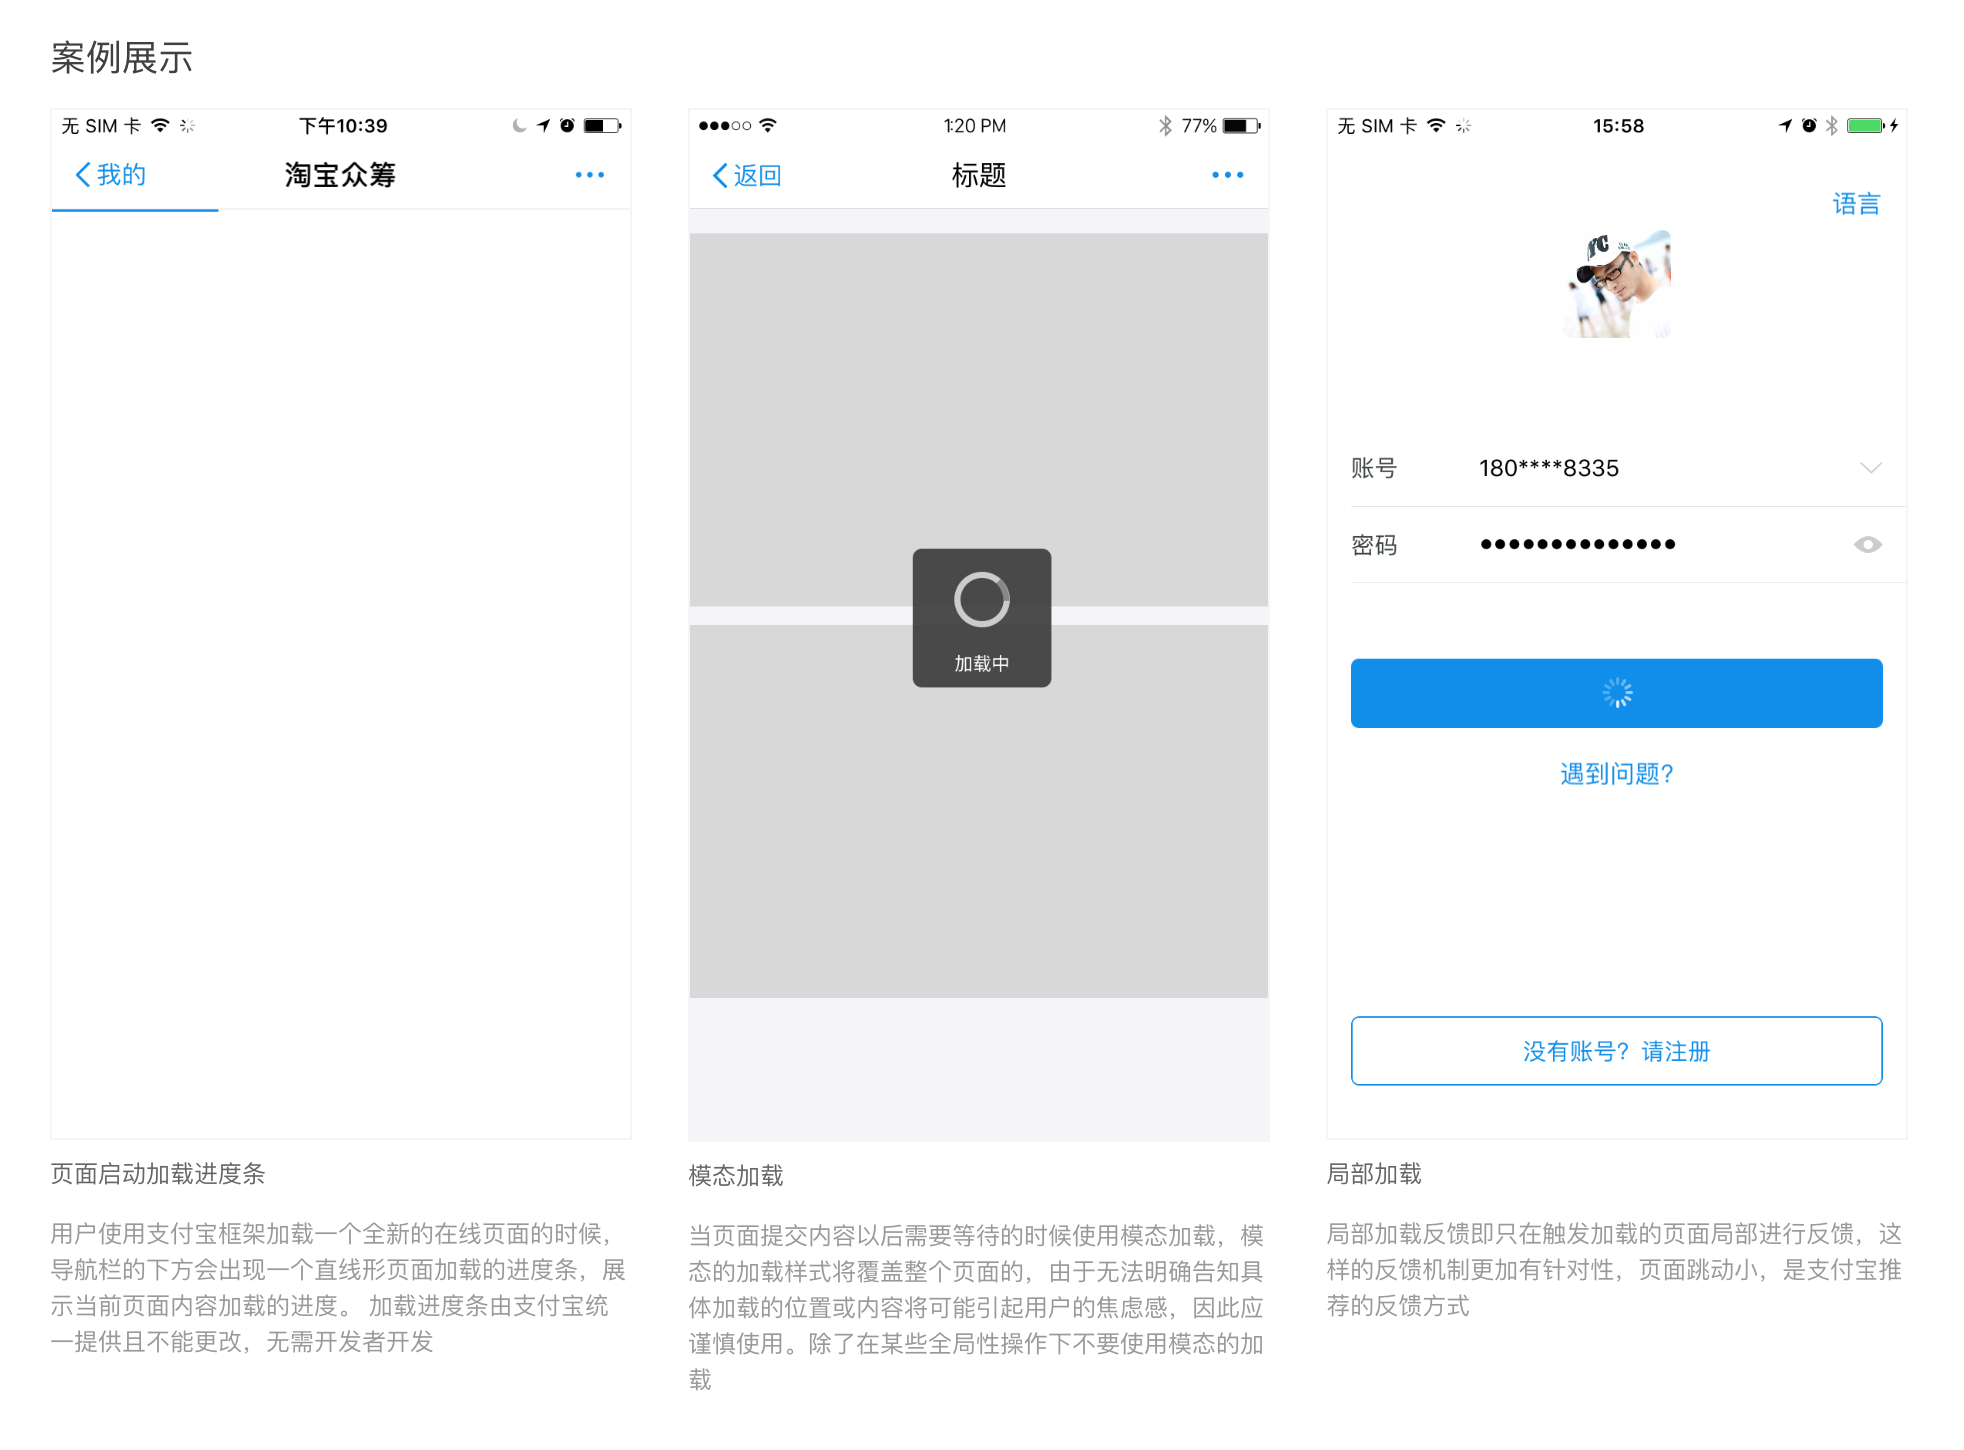
Task: Tap the Bluetooth icon next to 77%
Action: (x=1165, y=125)
